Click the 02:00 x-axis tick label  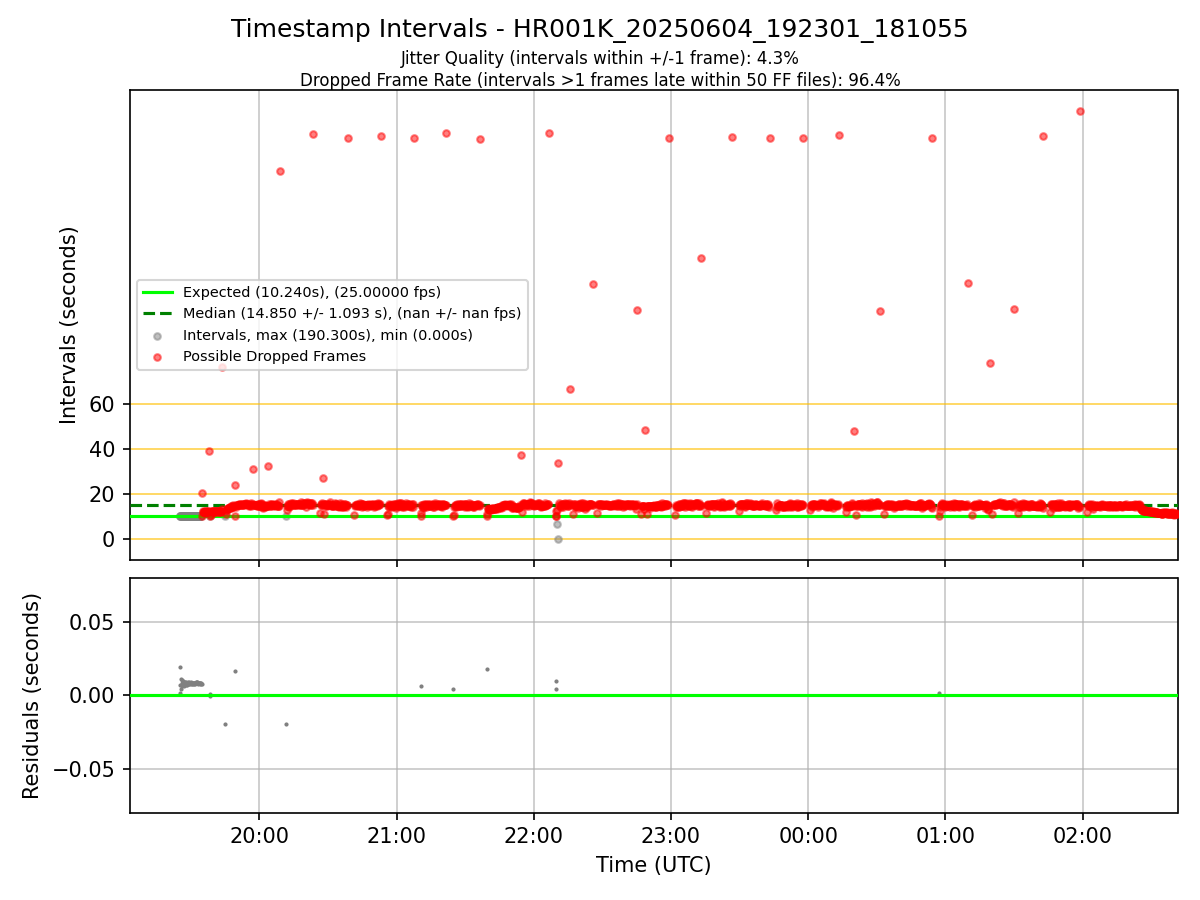(1083, 834)
